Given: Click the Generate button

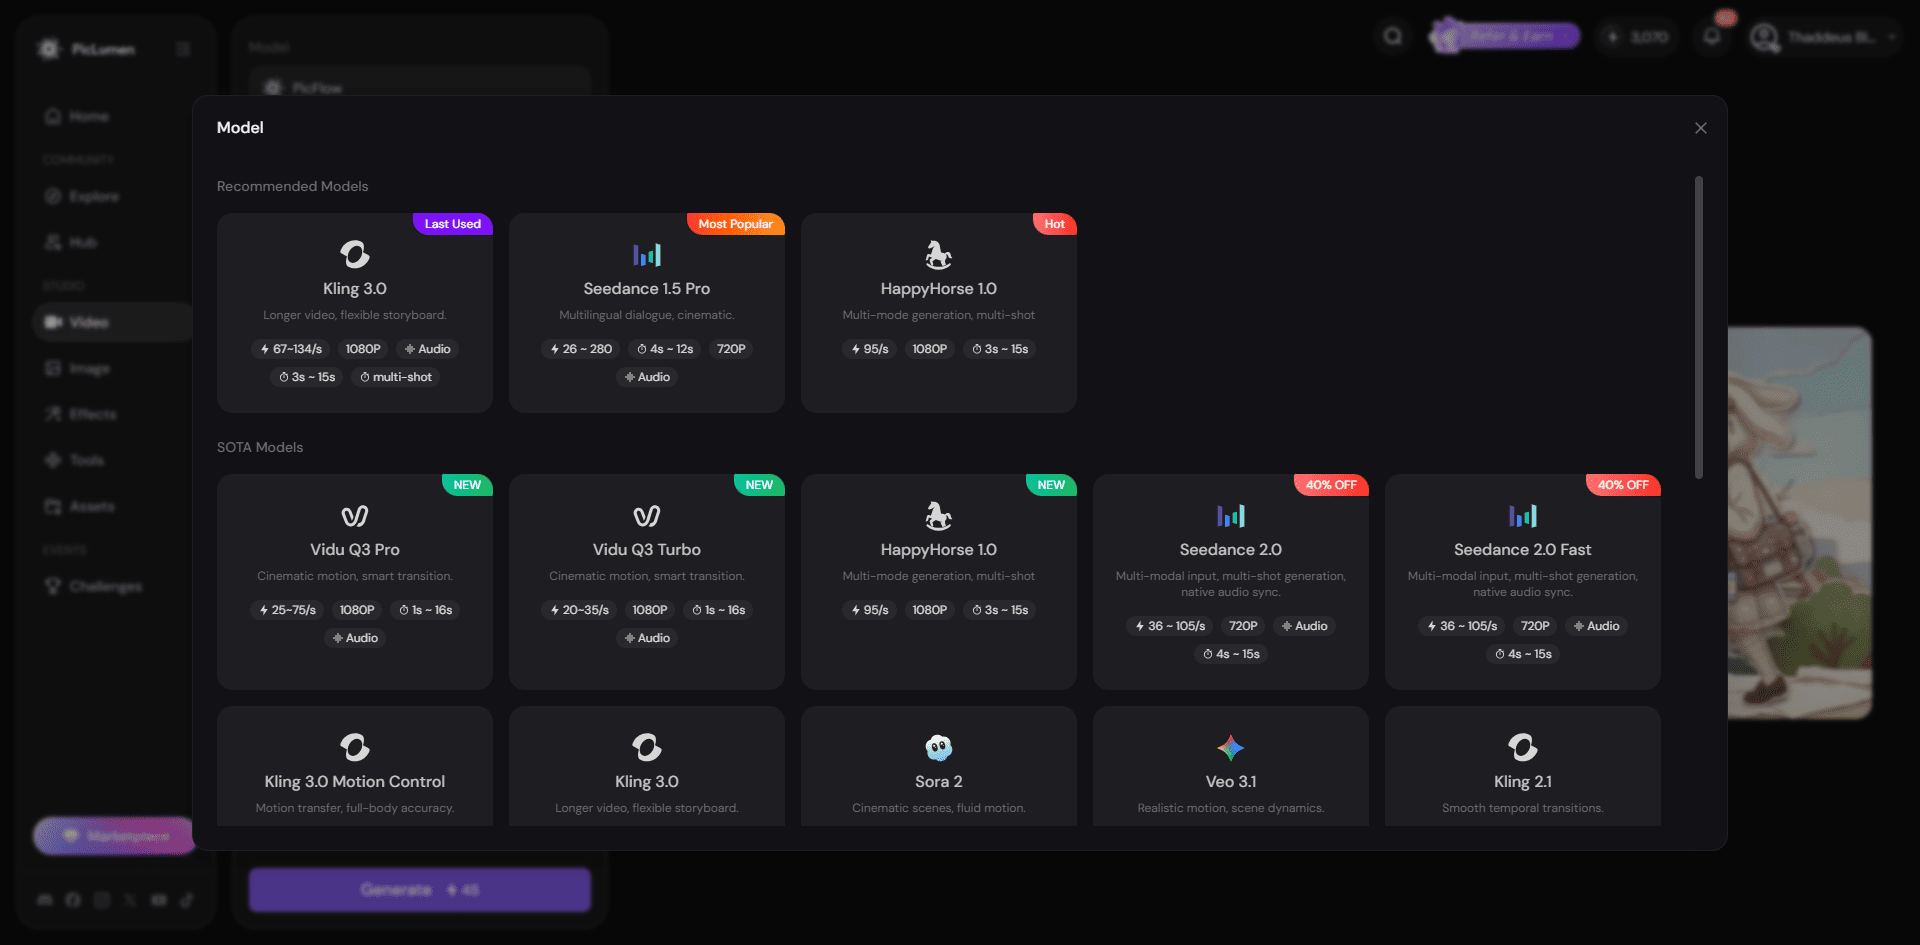Looking at the screenshot, I should (x=420, y=890).
